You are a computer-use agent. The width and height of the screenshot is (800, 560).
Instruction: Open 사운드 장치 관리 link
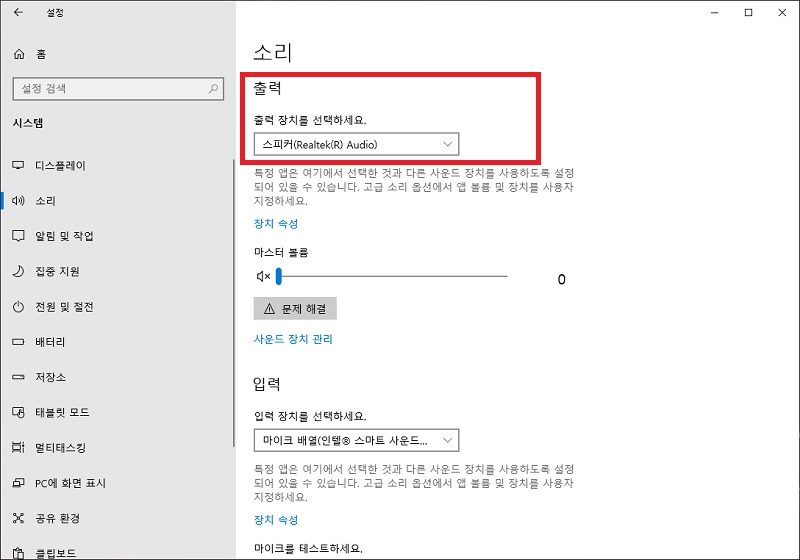[x=293, y=339]
